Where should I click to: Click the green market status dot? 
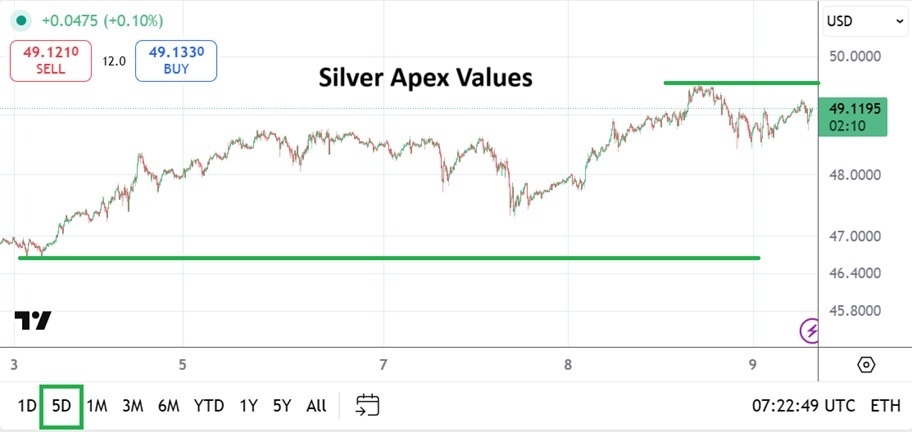tap(21, 21)
